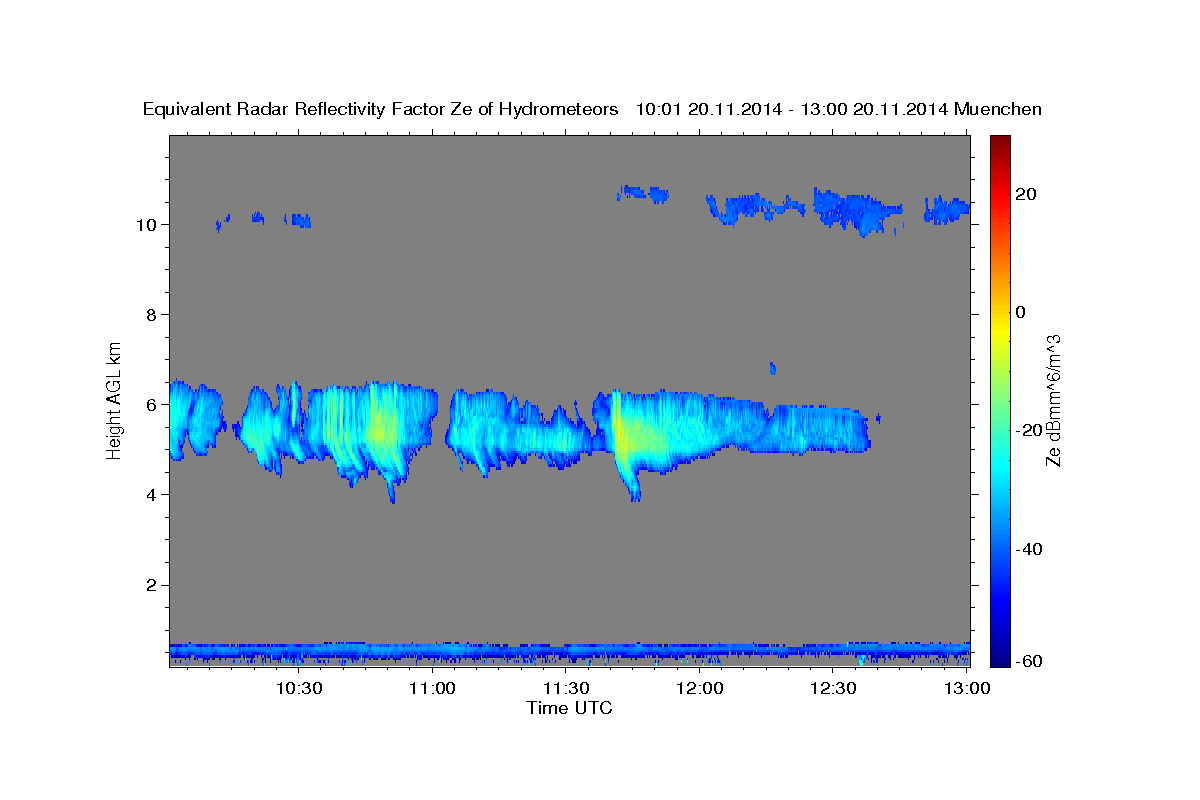Click the '13:00' time tick label
The height and width of the screenshot is (800, 1200).
[966, 689]
